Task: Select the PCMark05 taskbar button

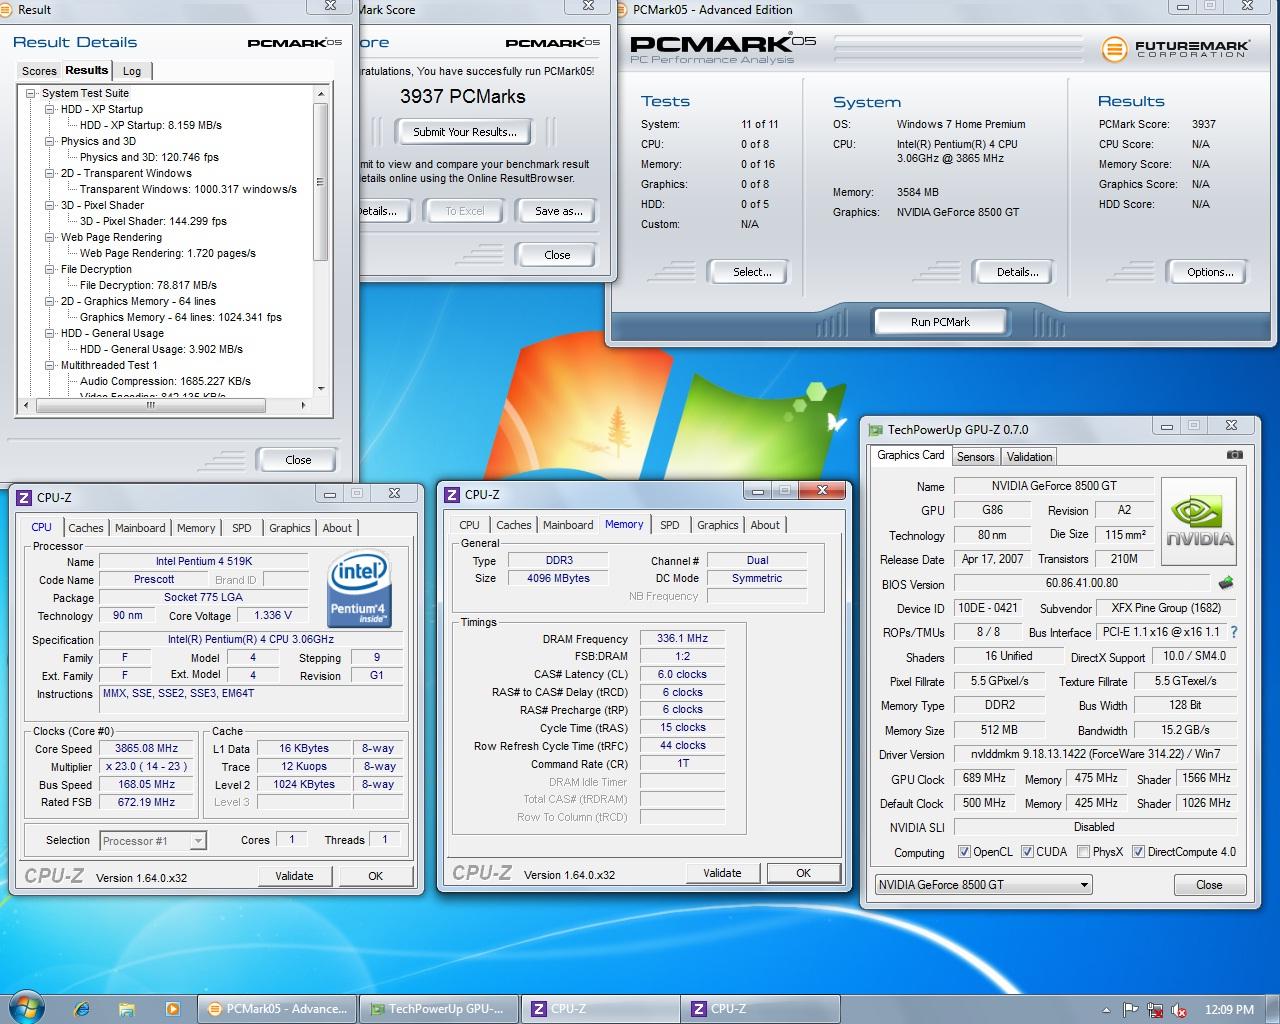Action: click(277, 1009)
